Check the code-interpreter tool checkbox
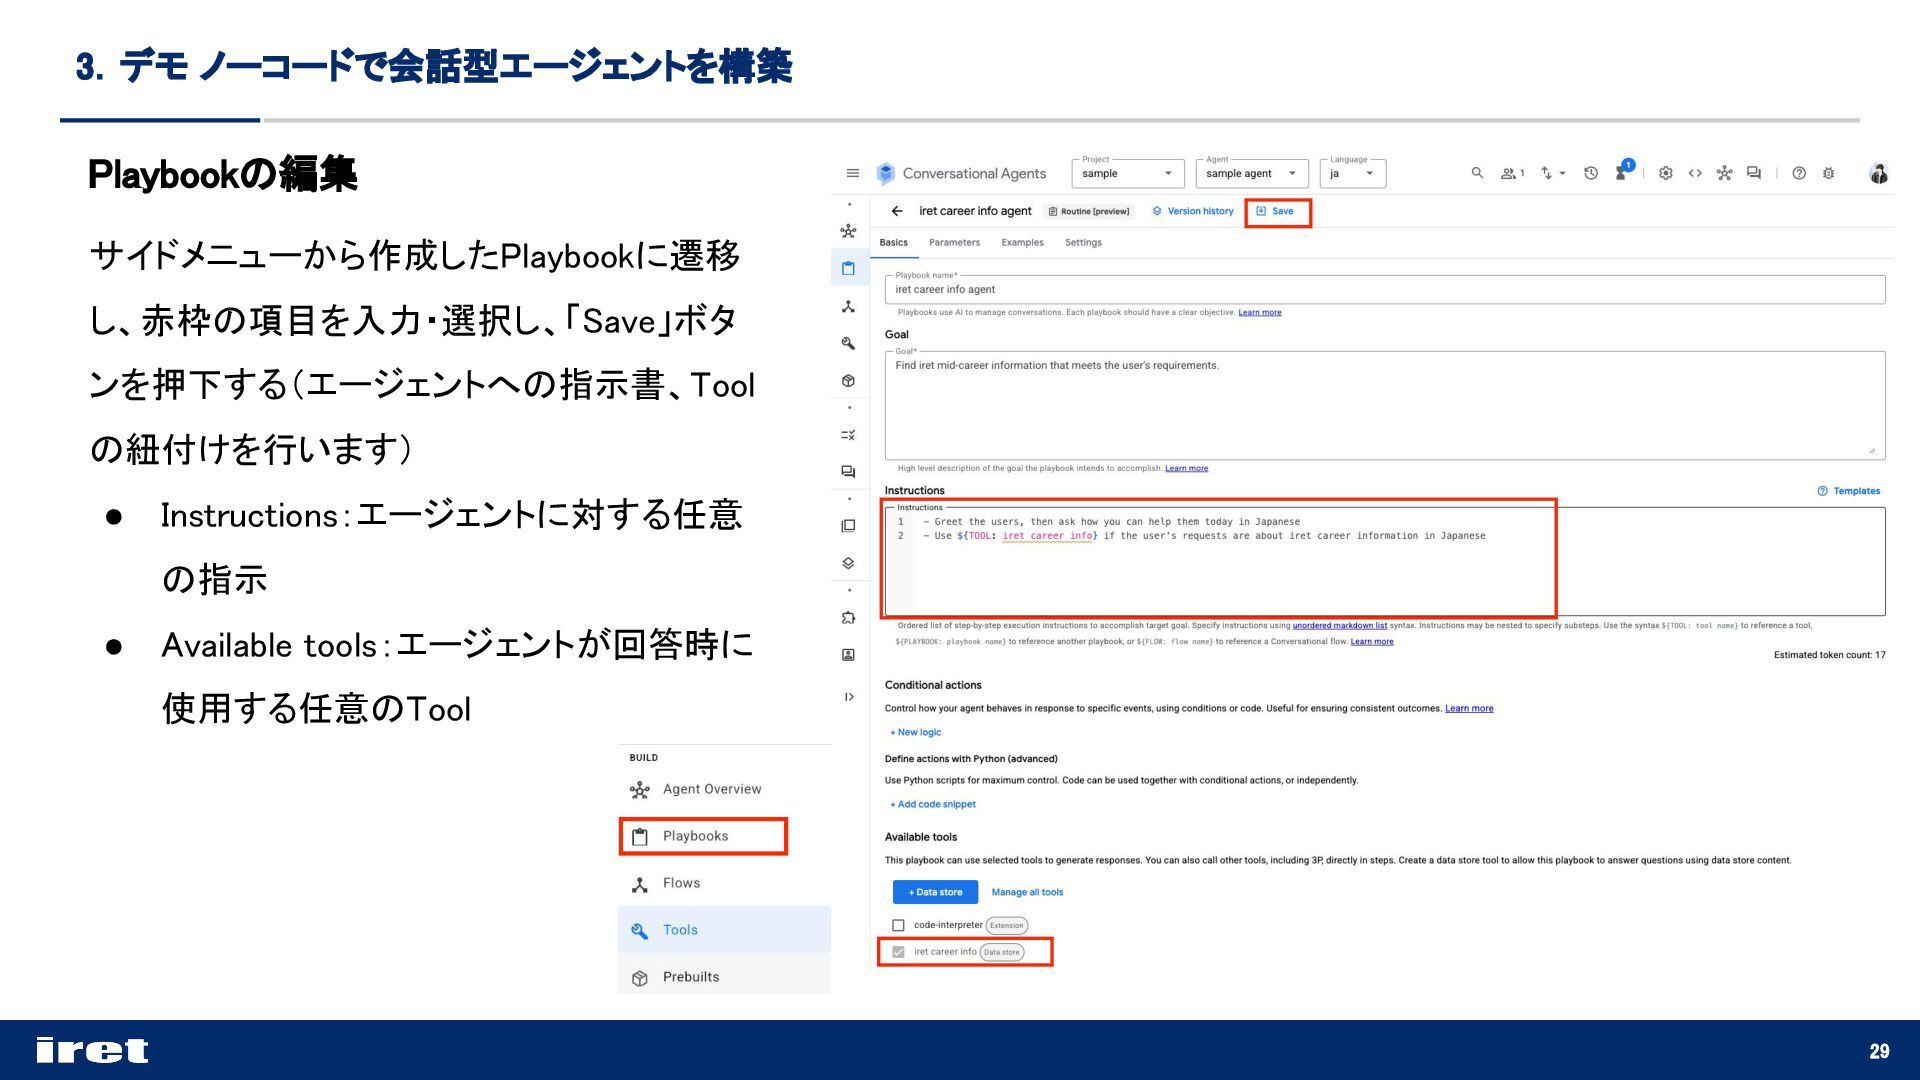The height and width of the screenshot is (1080, 1920). coord(898,925)
